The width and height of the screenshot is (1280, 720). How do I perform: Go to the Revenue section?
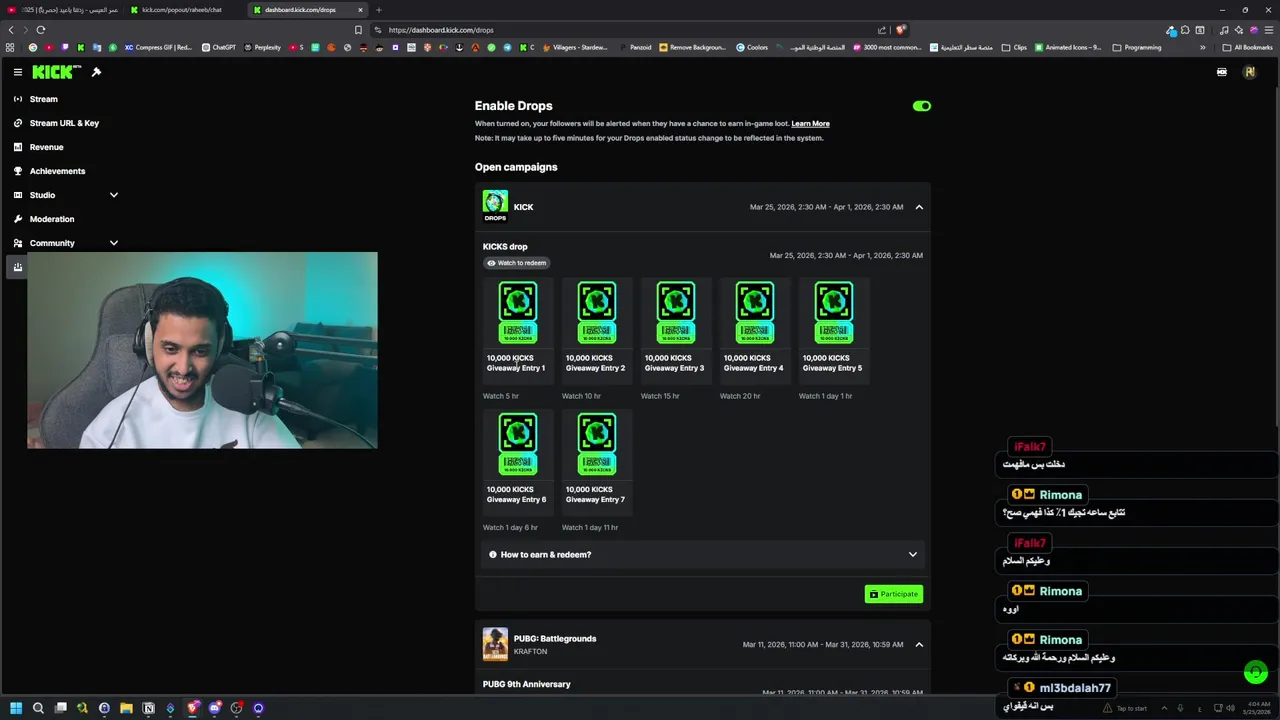pos(38,147)
